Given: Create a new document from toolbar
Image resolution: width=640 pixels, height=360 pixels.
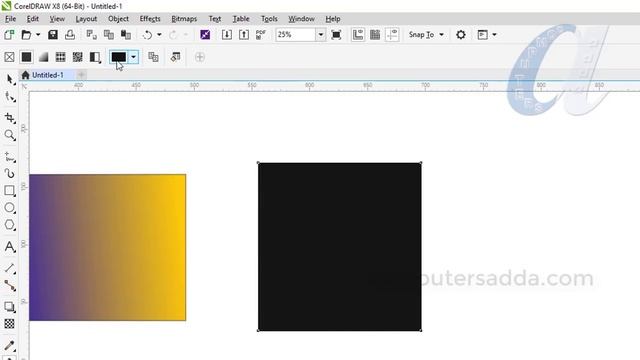Looking at the screenshot, I should point(9,35).
